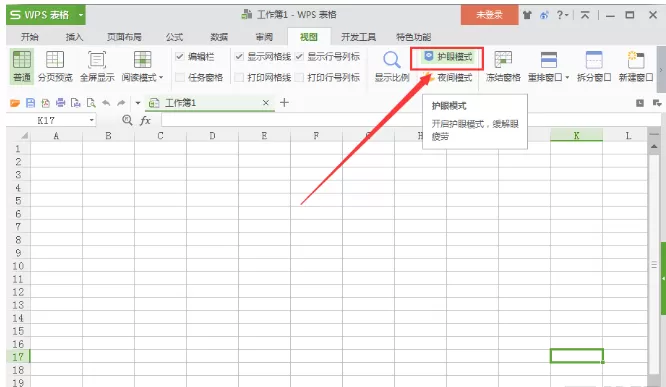666x387 pixels.
Task: Open the Home (开始) tab
Action: [30, 37]
